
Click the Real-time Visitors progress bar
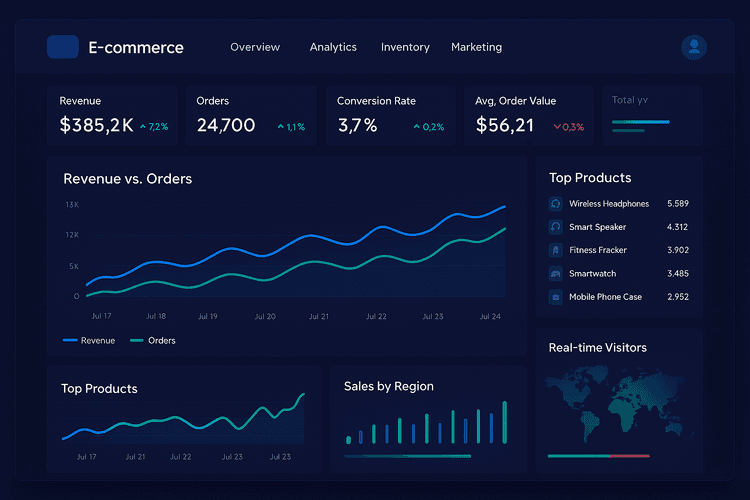[x=598, y=456]
